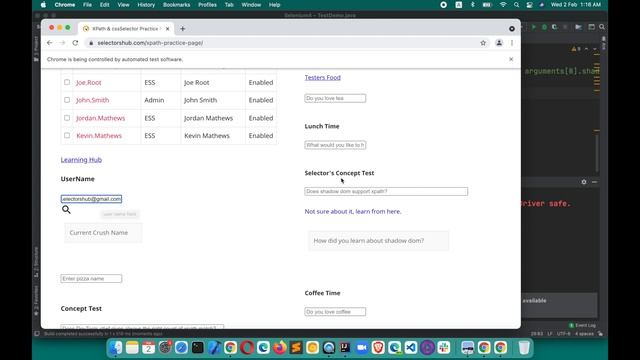Open Firefox from the dock
The image size is (640, 360).
coord(280,347)
